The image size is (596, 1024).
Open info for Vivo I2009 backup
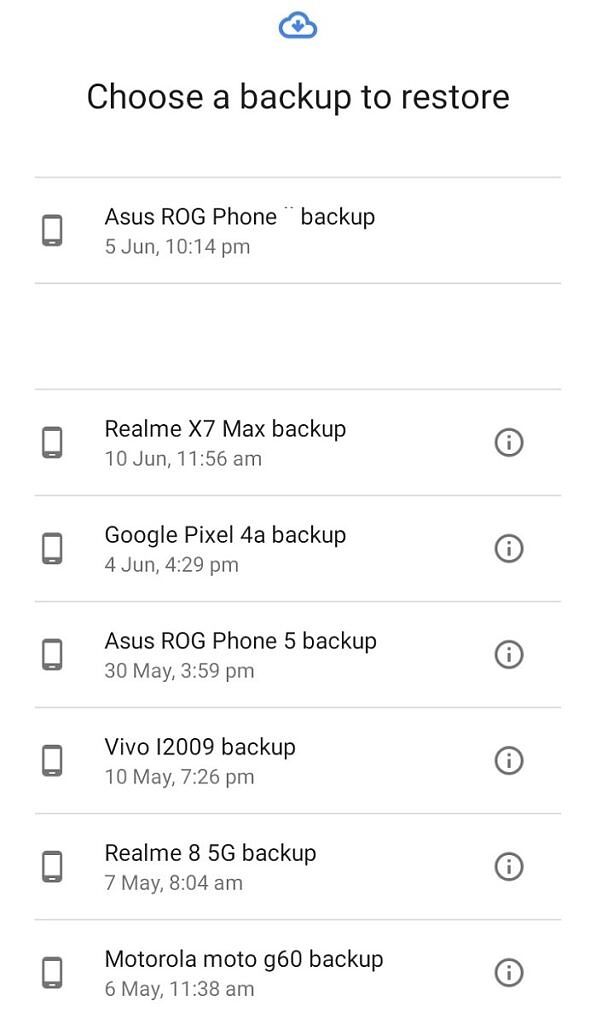pyautogui.click(x=508, y=760)
